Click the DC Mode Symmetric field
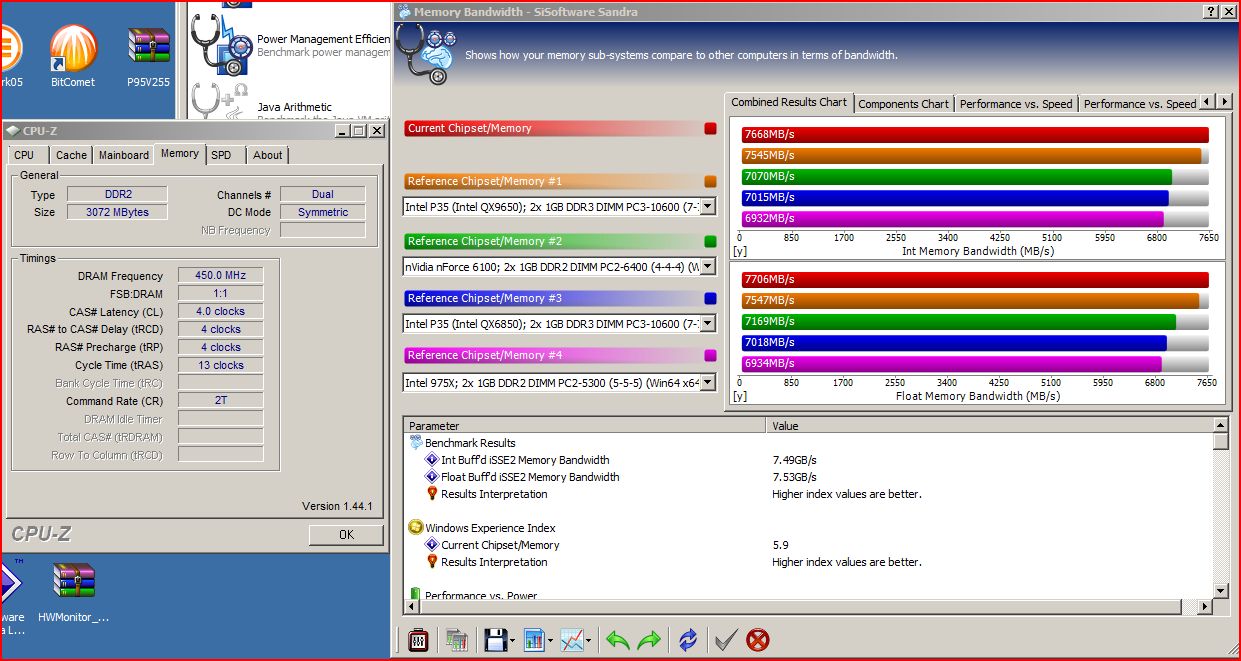The height and width of the screenshot is (661, 1241). coord(323,212)
